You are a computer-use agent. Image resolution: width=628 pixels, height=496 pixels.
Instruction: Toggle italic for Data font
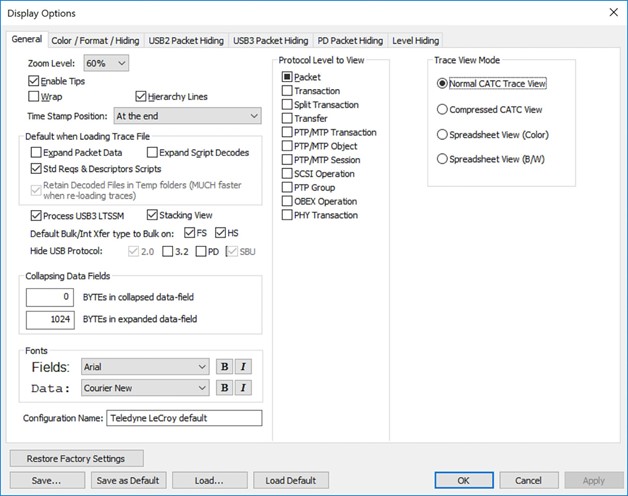click(x=243, y=387)
